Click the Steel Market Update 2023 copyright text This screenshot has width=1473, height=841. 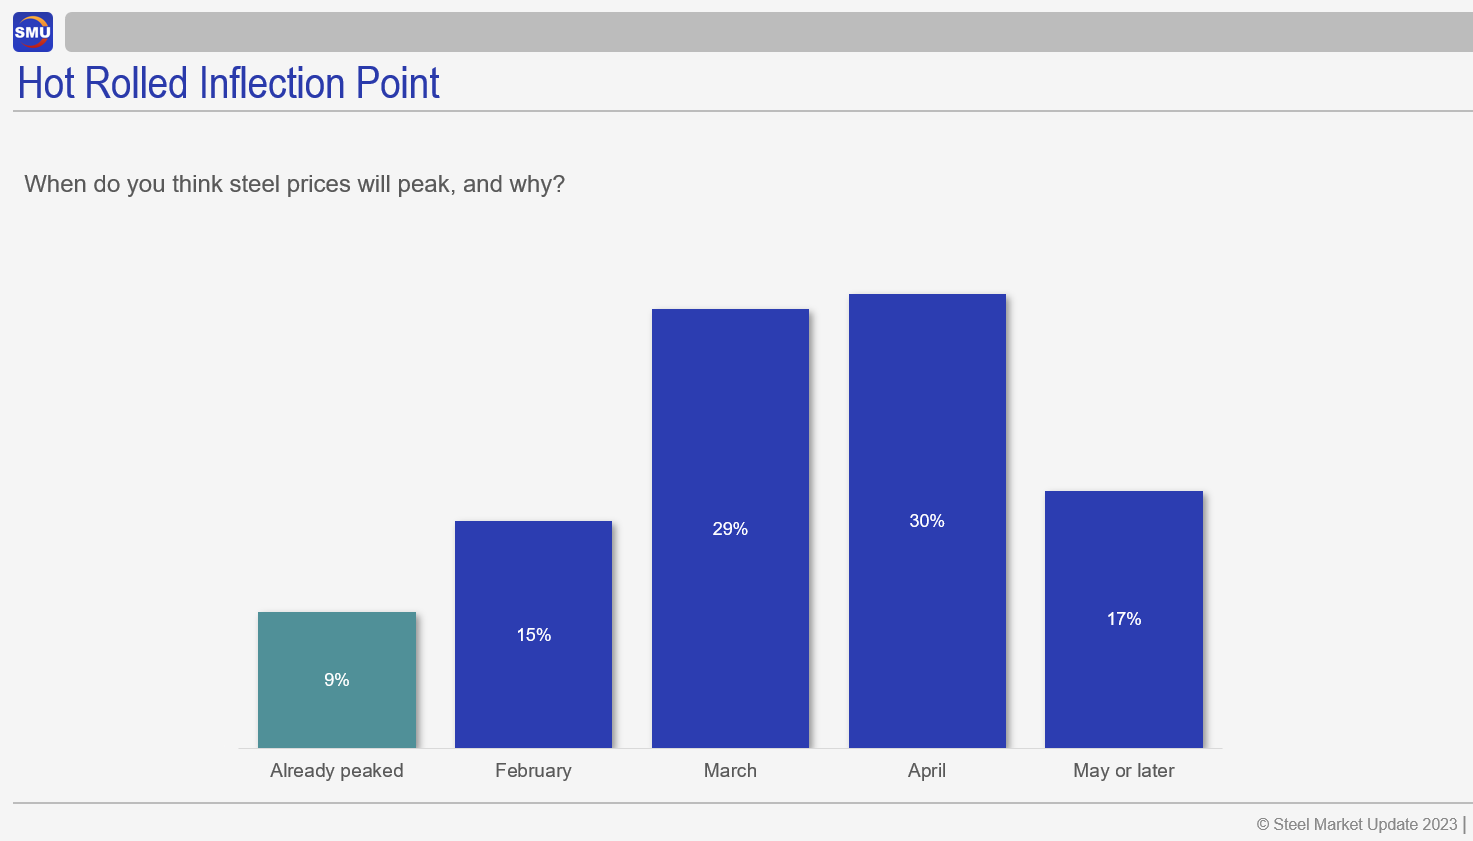point(1357,824)
